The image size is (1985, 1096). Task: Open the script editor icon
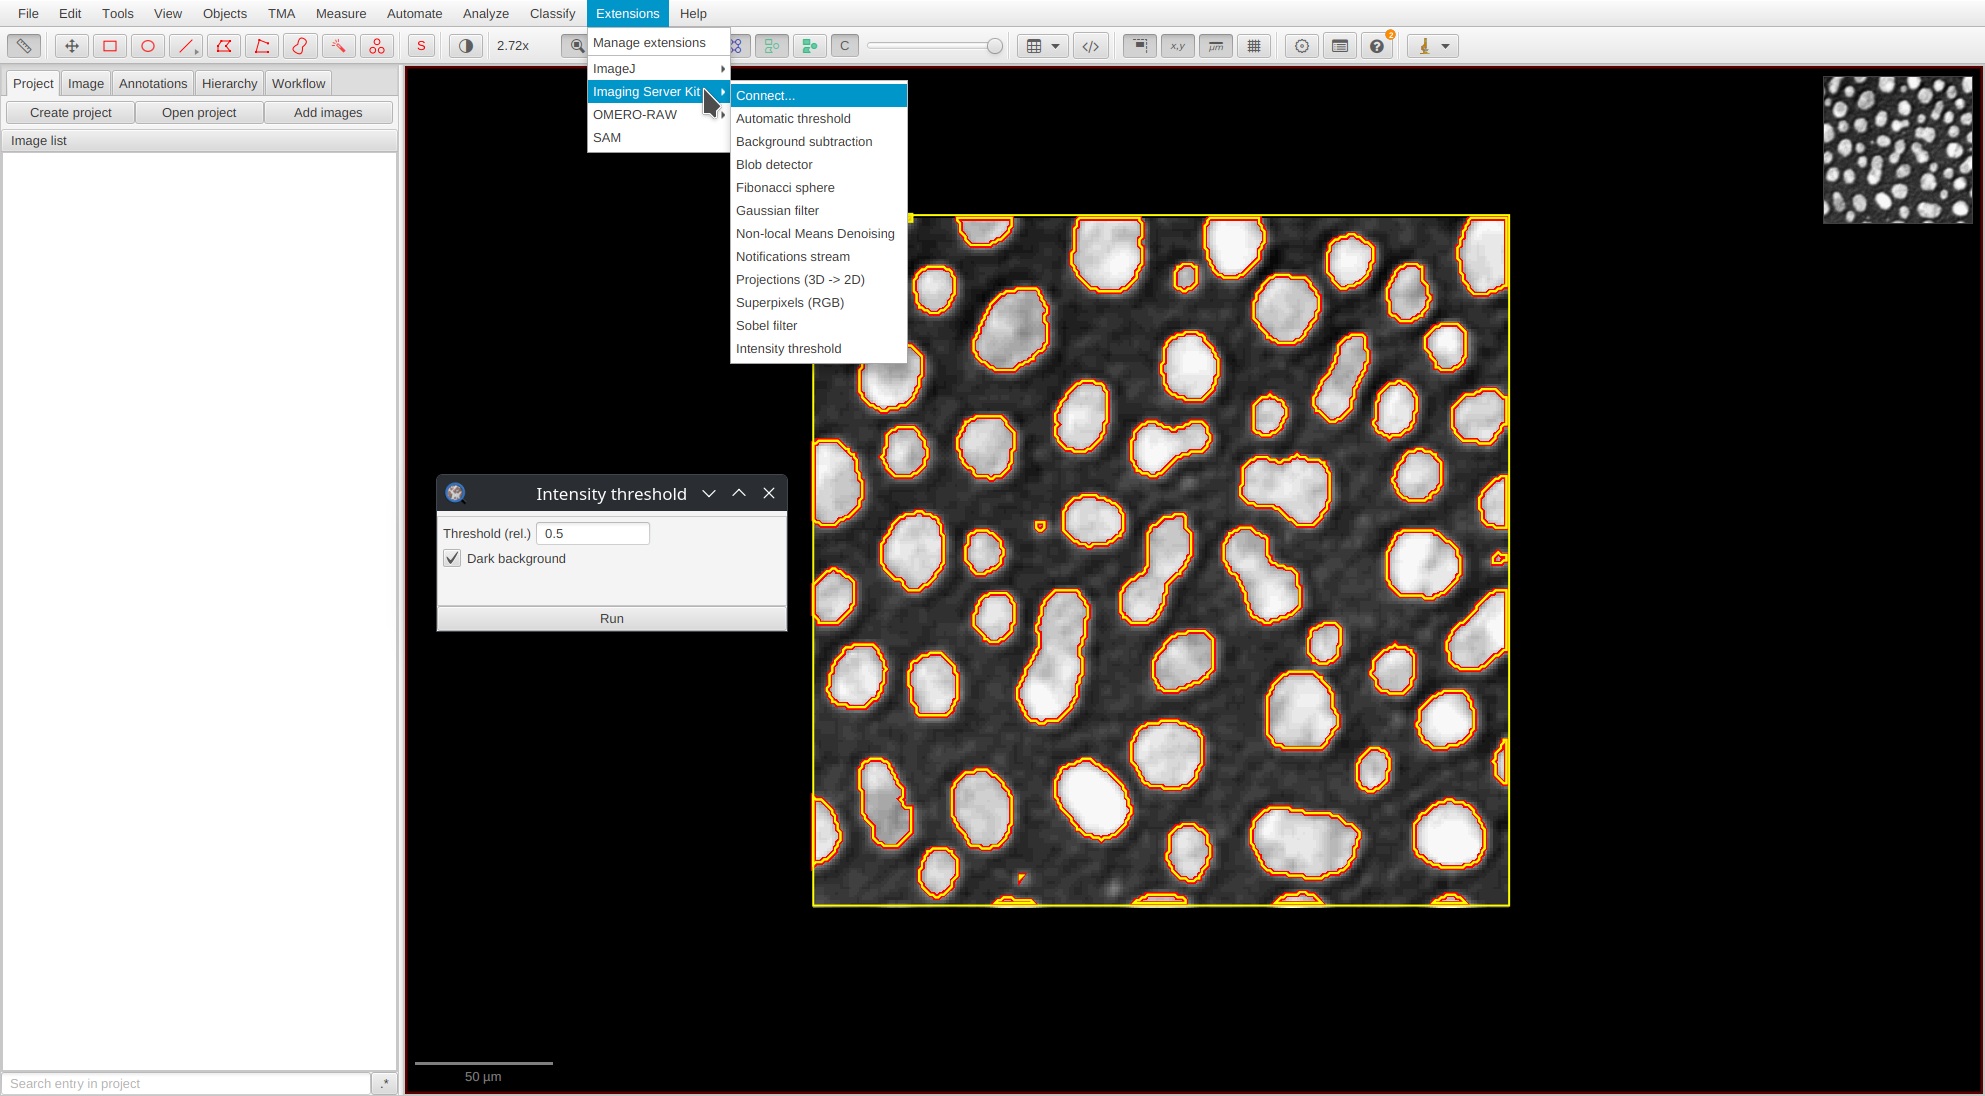1091,46
